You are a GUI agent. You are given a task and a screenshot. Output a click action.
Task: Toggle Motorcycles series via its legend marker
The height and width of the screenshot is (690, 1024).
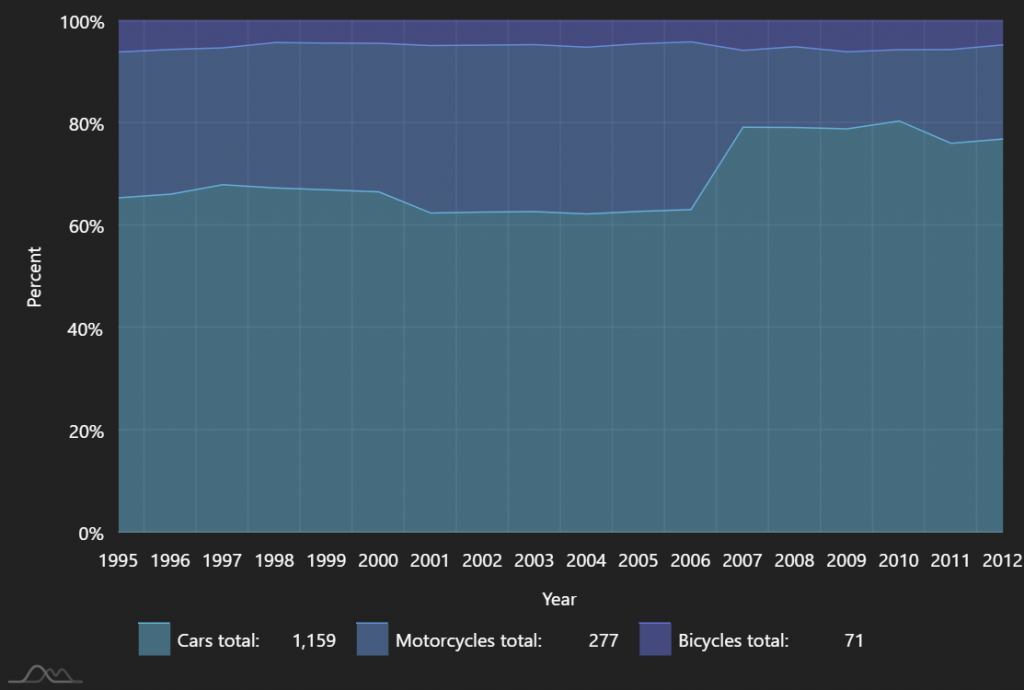pos(372,640)
